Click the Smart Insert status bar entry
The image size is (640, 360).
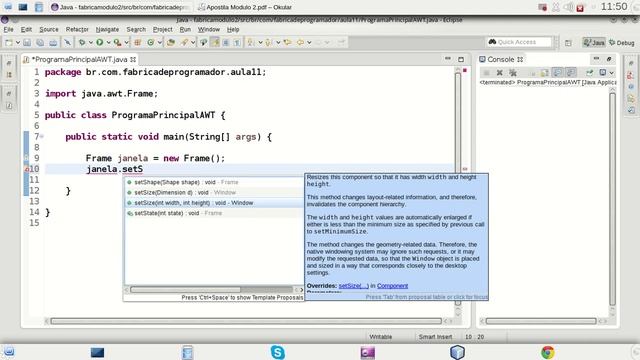pos(435,337)
